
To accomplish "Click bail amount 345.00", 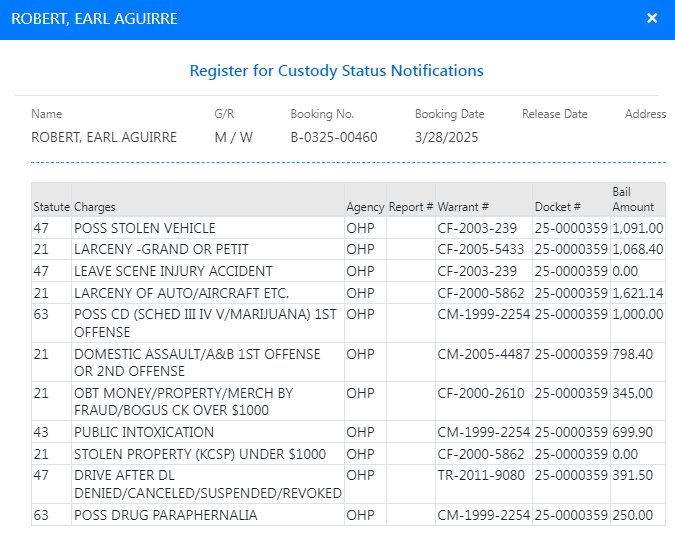I will pyautogui.click(x=632, y=393).
